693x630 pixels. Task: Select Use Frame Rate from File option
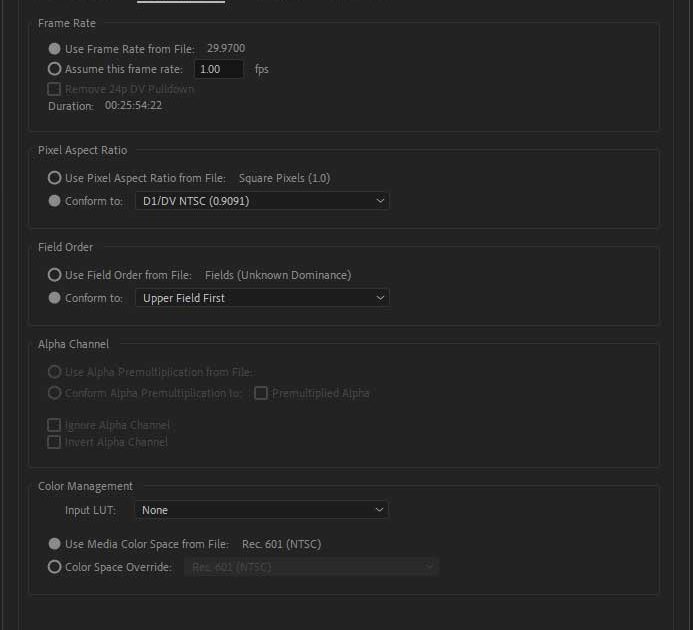(54, 49)
